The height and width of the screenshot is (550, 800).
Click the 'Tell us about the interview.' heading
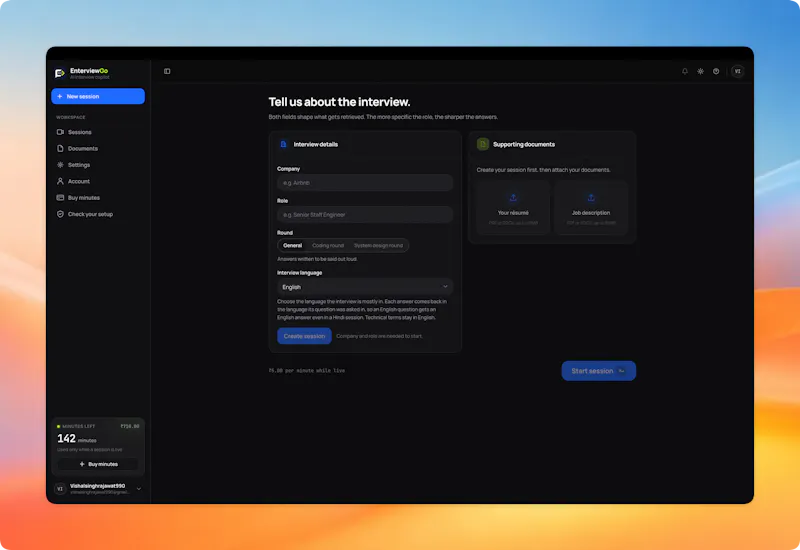[x=339, y=102]
